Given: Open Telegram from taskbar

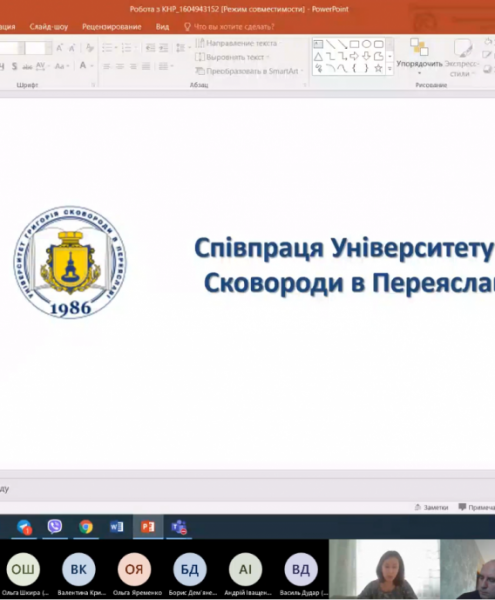Looking at the screenshot, I should (x=24, y=527).
